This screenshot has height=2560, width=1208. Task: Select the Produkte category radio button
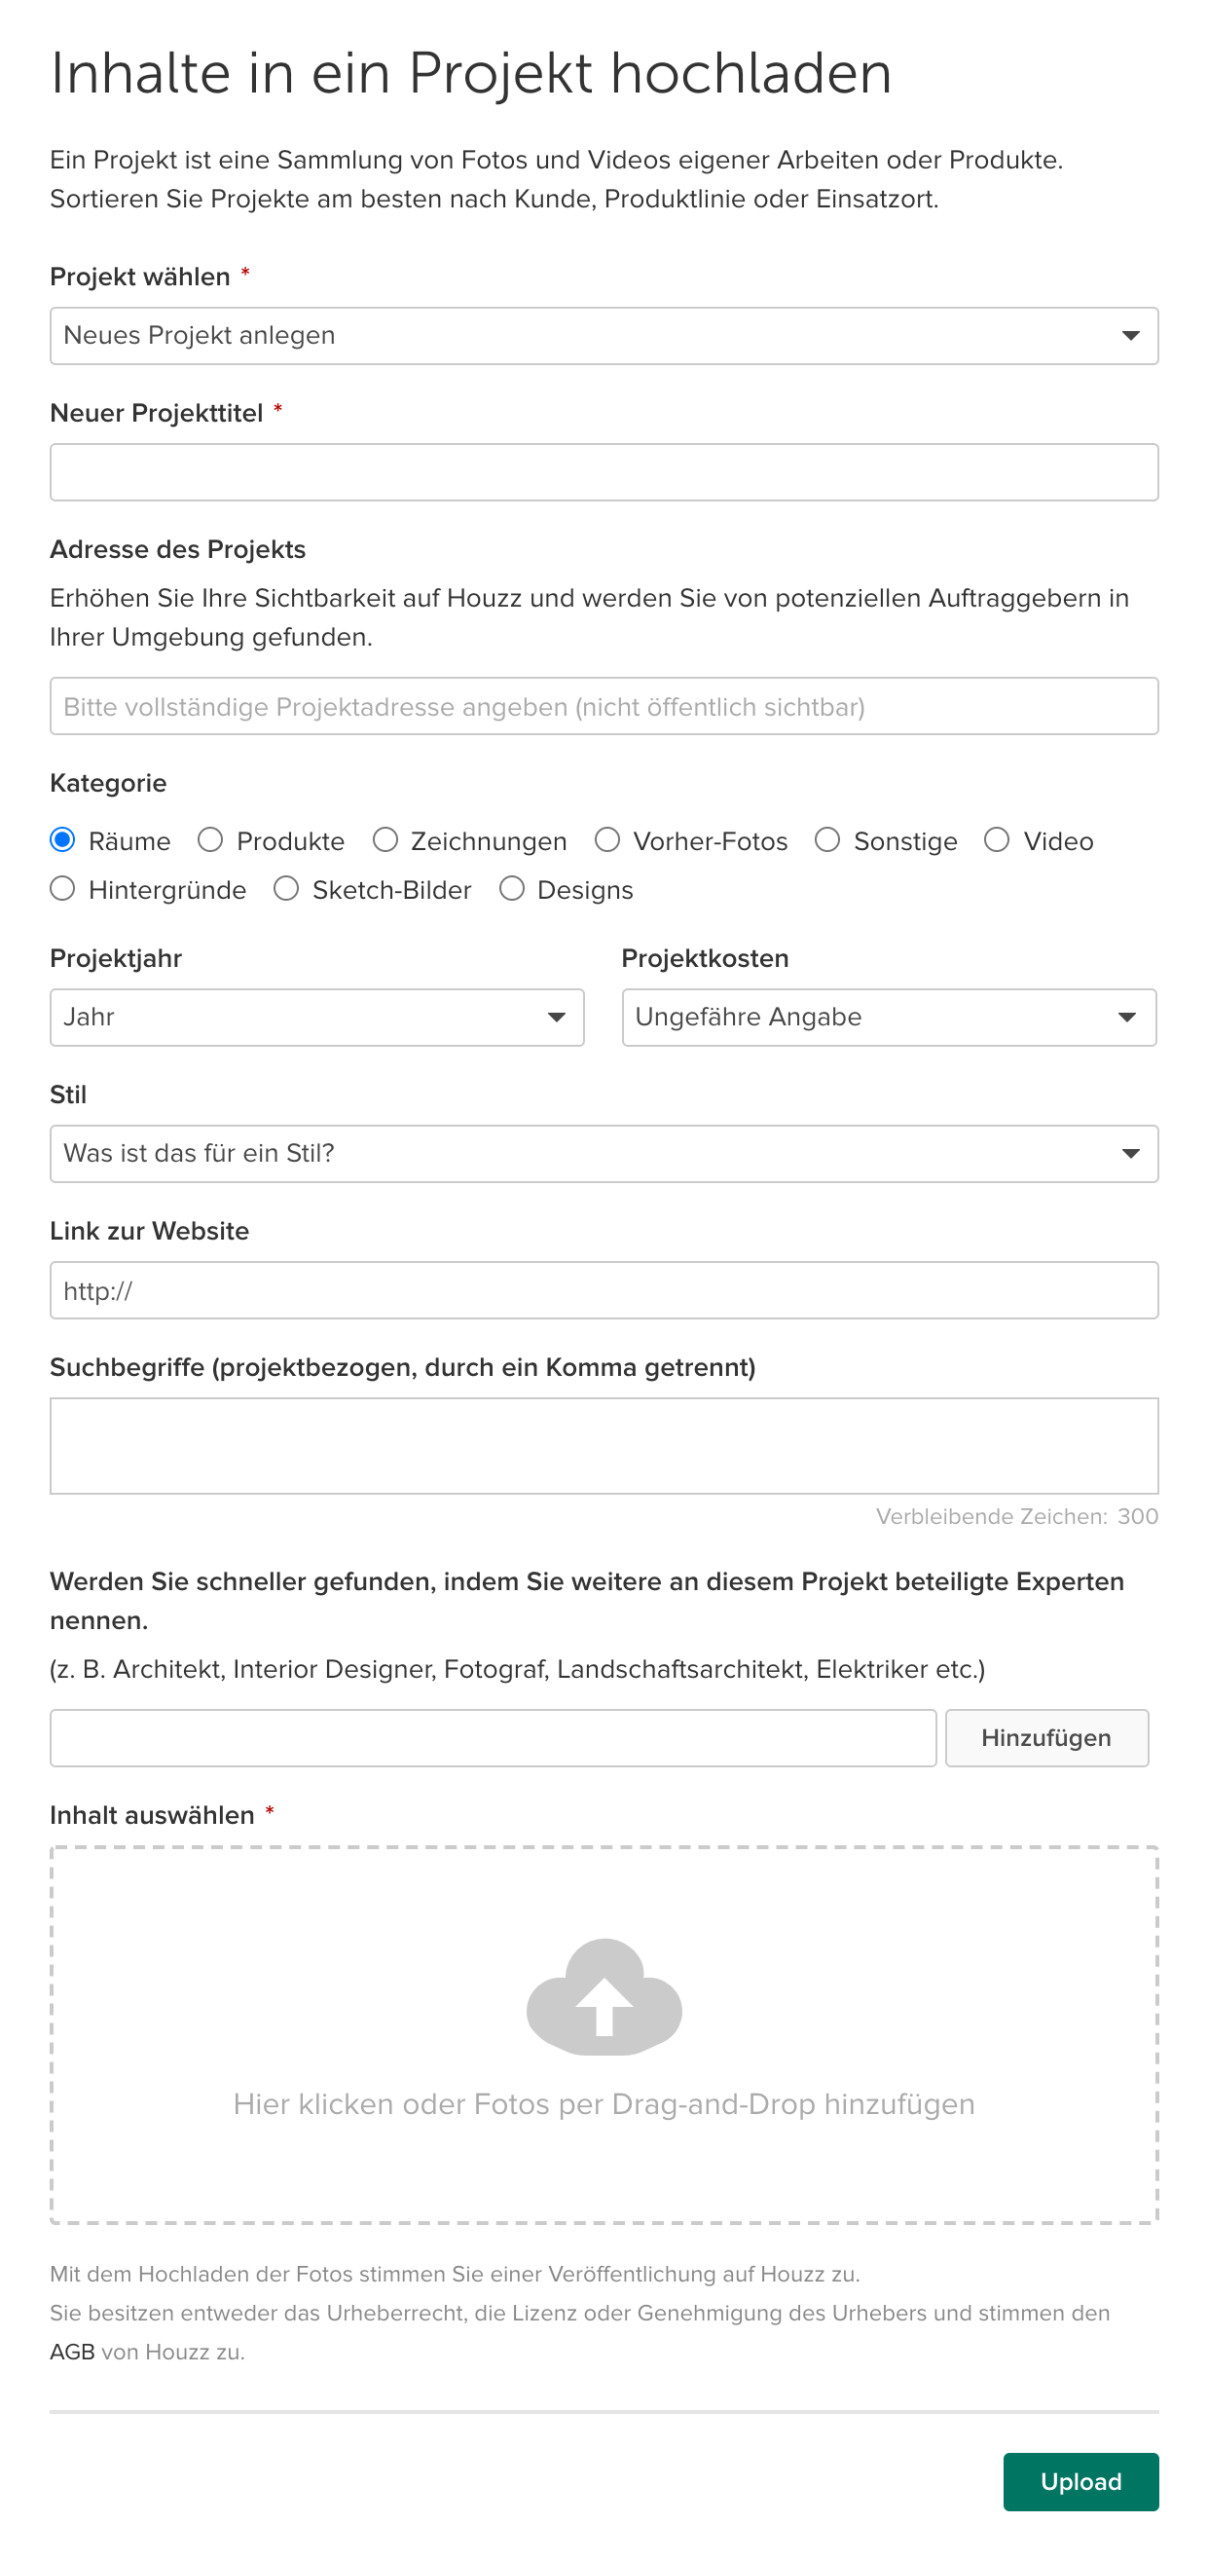pyautogui.click(x=210, y=839)
